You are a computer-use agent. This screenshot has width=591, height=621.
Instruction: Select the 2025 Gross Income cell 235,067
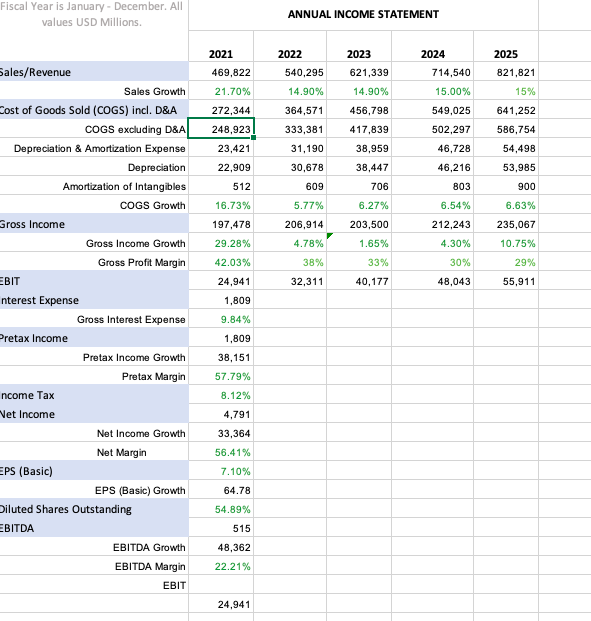[x=506, y=224]
